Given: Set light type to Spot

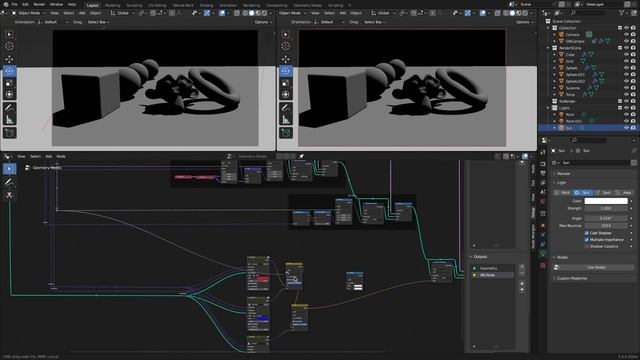Looking at the screenshot, I should [x=604, y=193].
